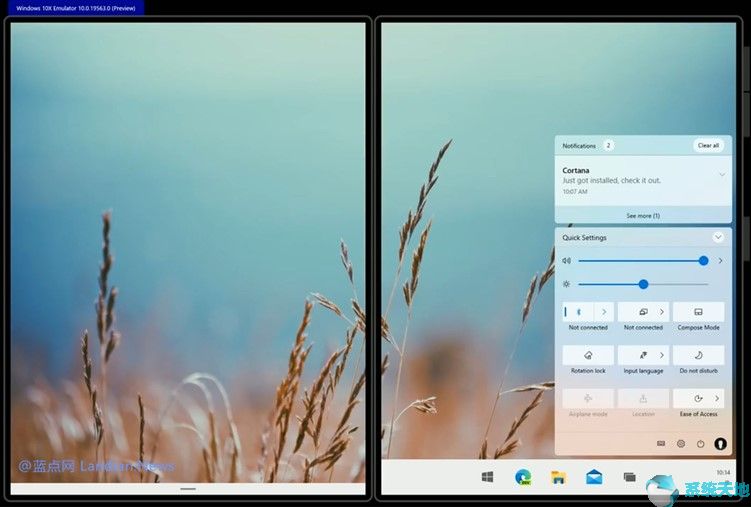Clear all notifications

tap(708, 146)
